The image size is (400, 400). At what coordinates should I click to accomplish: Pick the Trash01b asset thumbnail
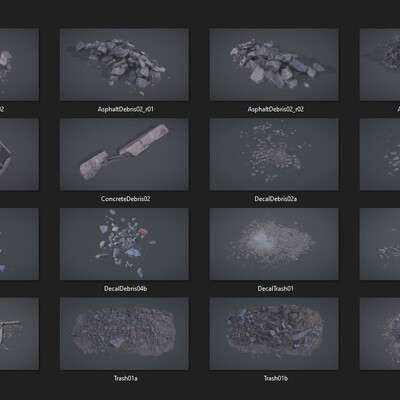click(274, 334)
